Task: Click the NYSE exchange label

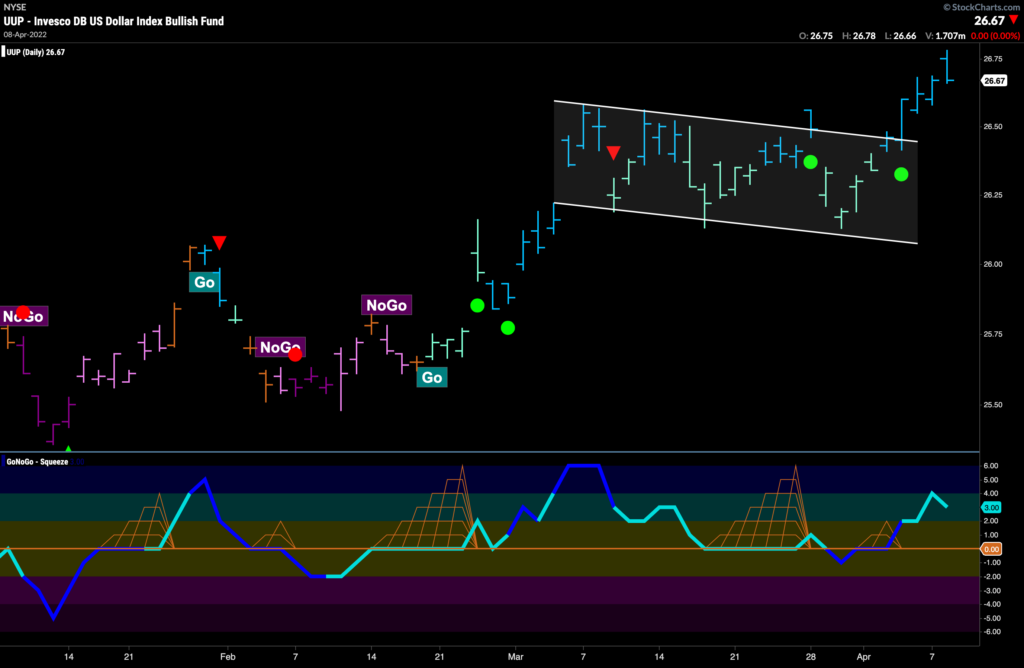Action: [14, 7]
